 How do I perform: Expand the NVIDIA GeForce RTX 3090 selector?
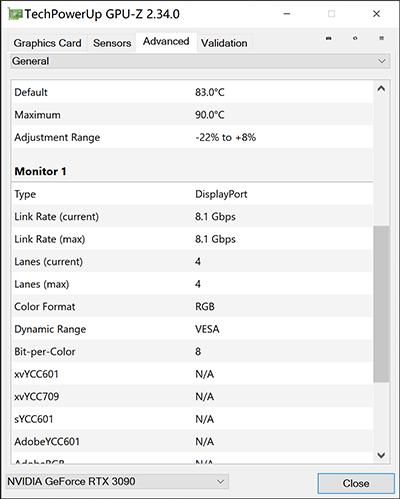117,482
